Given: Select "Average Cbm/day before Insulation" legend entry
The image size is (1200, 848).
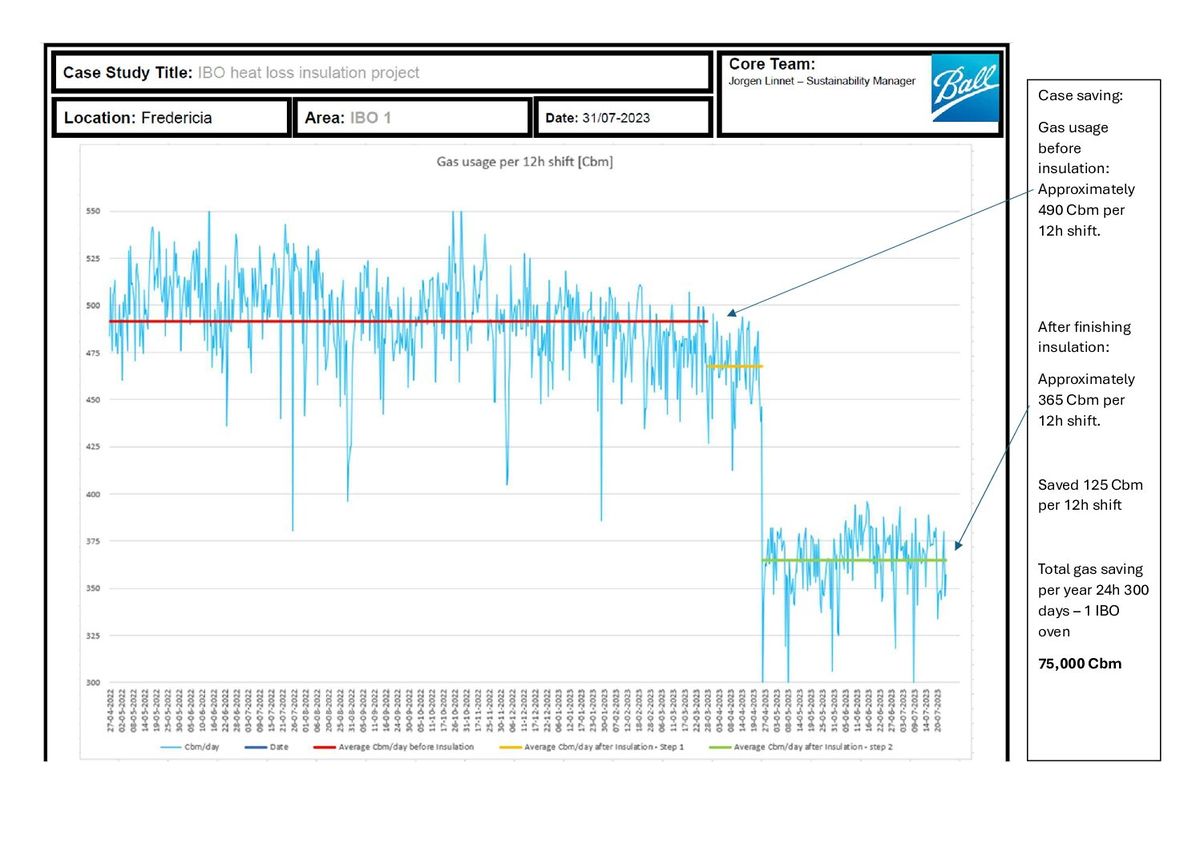Looking at the screenshot, I should pos(394,747).
